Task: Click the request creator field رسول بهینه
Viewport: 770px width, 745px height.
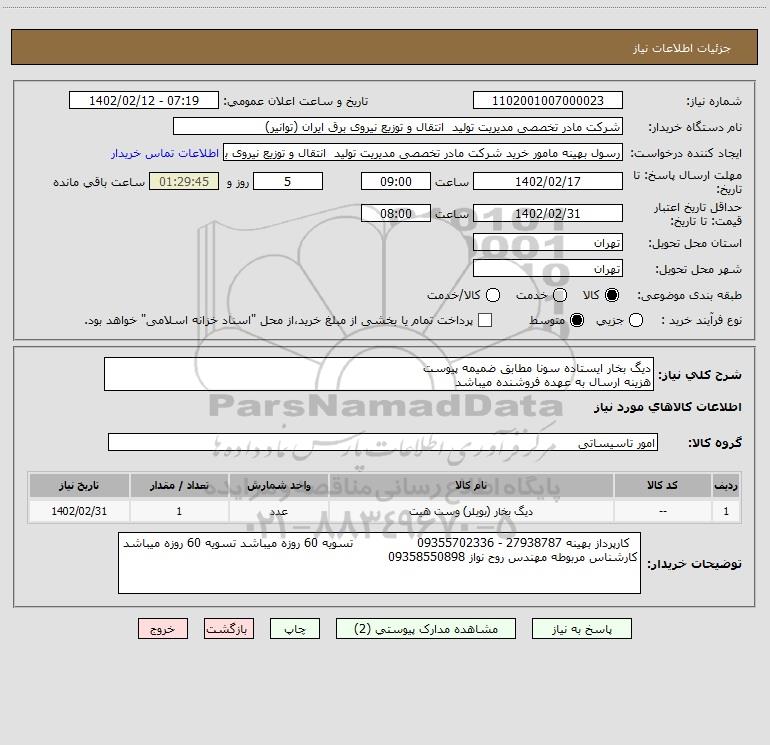Action: [x=423, y=153]
